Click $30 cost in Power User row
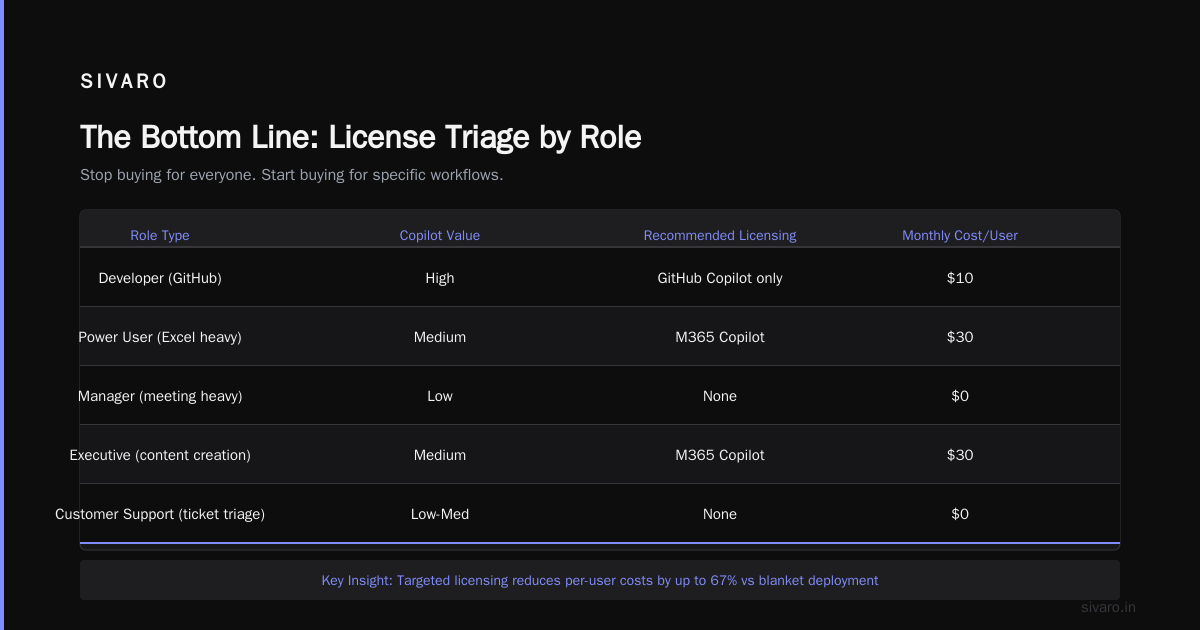This screenshot has height=630, width=1200. pyautogui.click(x=960, y=337)
